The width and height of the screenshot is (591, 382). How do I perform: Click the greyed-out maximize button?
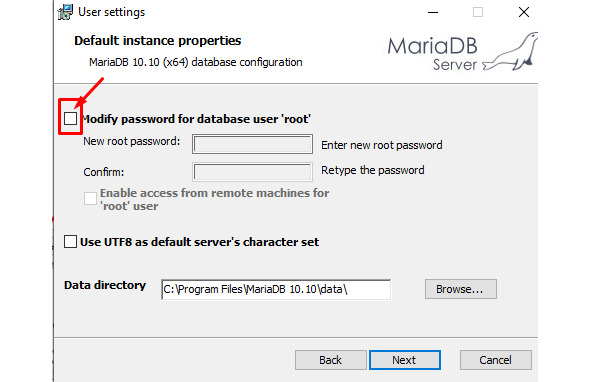point(478,12)
